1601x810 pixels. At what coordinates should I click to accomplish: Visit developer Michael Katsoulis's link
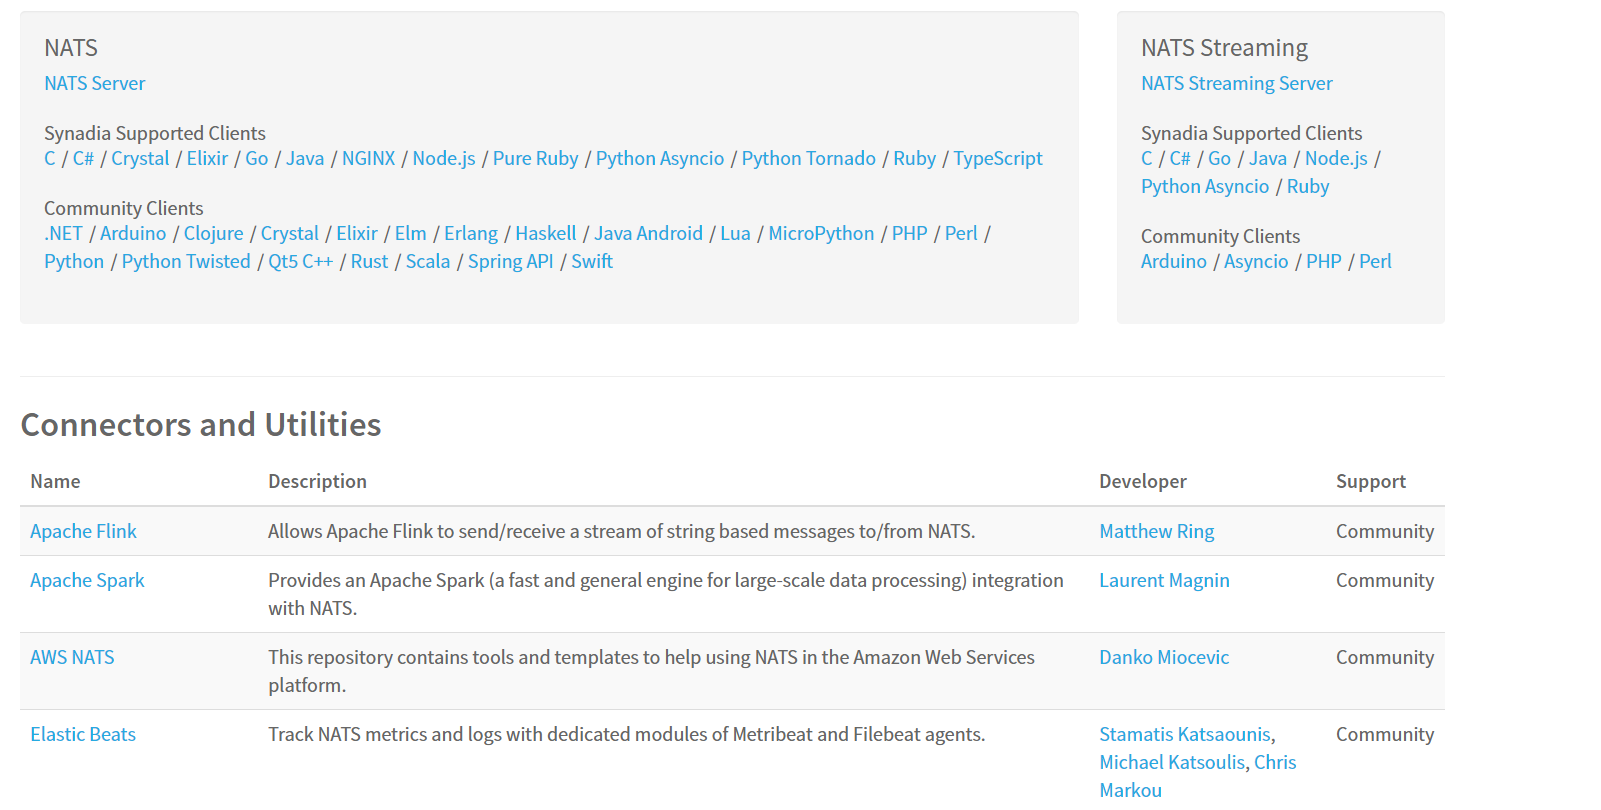point(1172,763)
